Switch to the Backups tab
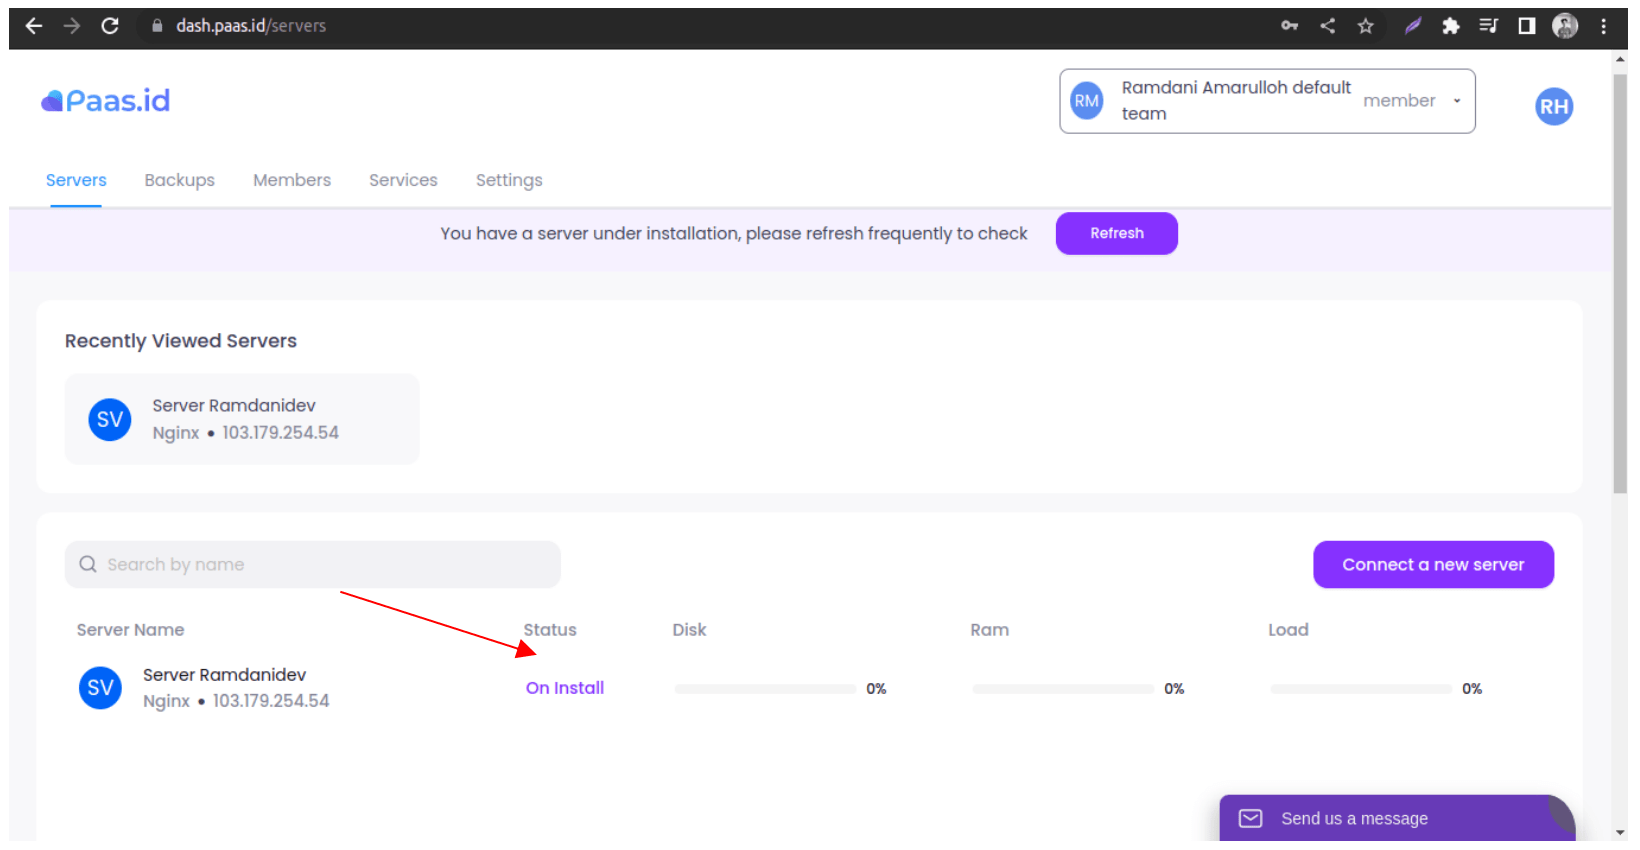 point(179,180)
